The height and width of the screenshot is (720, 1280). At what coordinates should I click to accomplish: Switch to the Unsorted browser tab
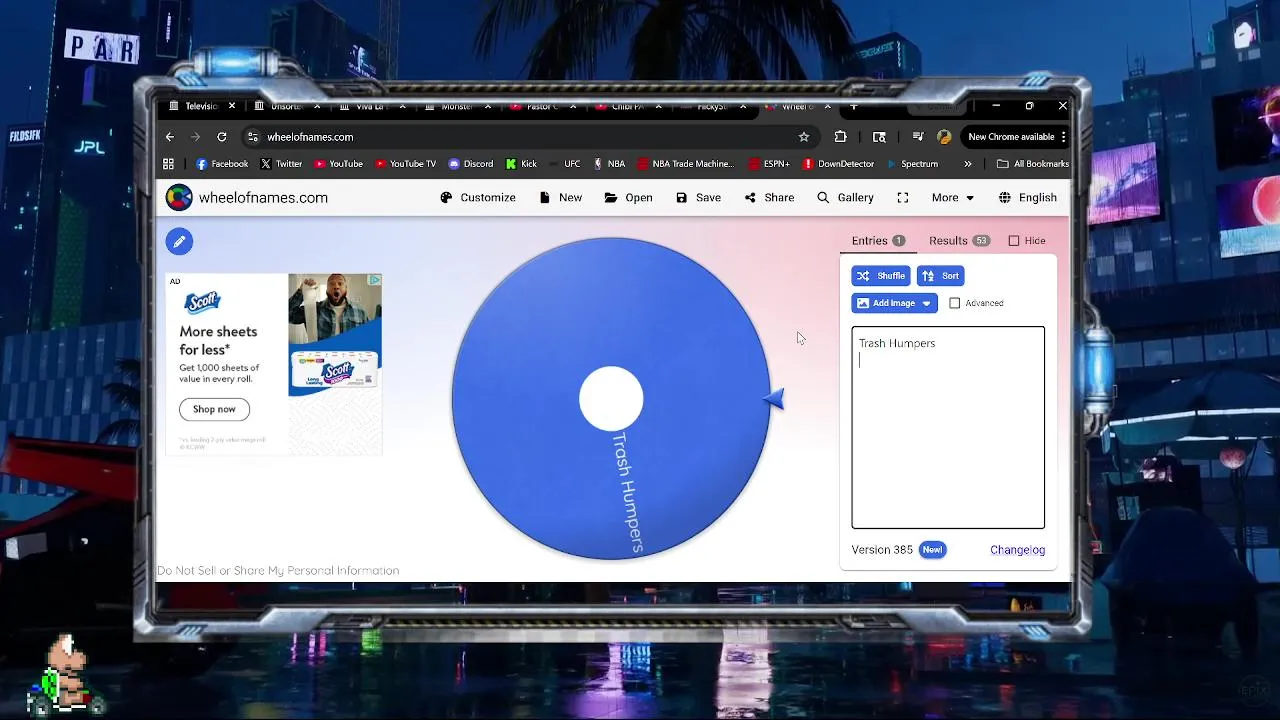[x=286, y=106]
